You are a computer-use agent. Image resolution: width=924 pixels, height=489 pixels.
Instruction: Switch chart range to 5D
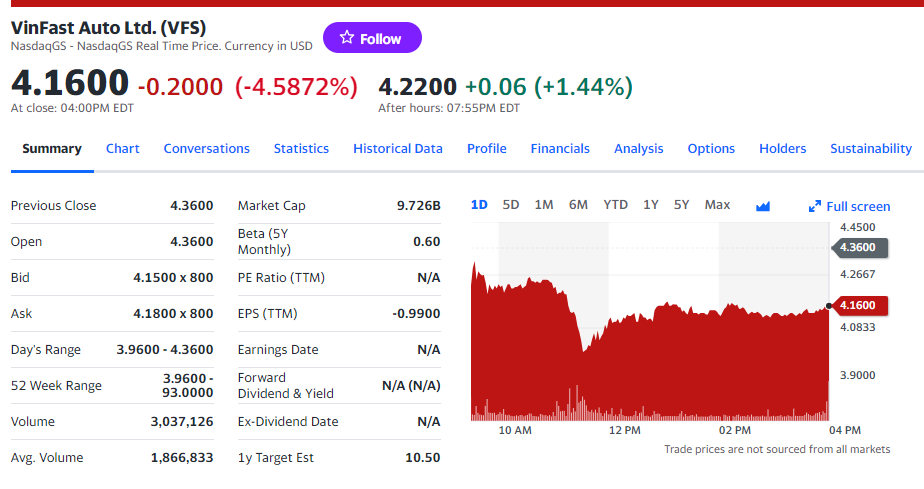[x=511, y=205]
